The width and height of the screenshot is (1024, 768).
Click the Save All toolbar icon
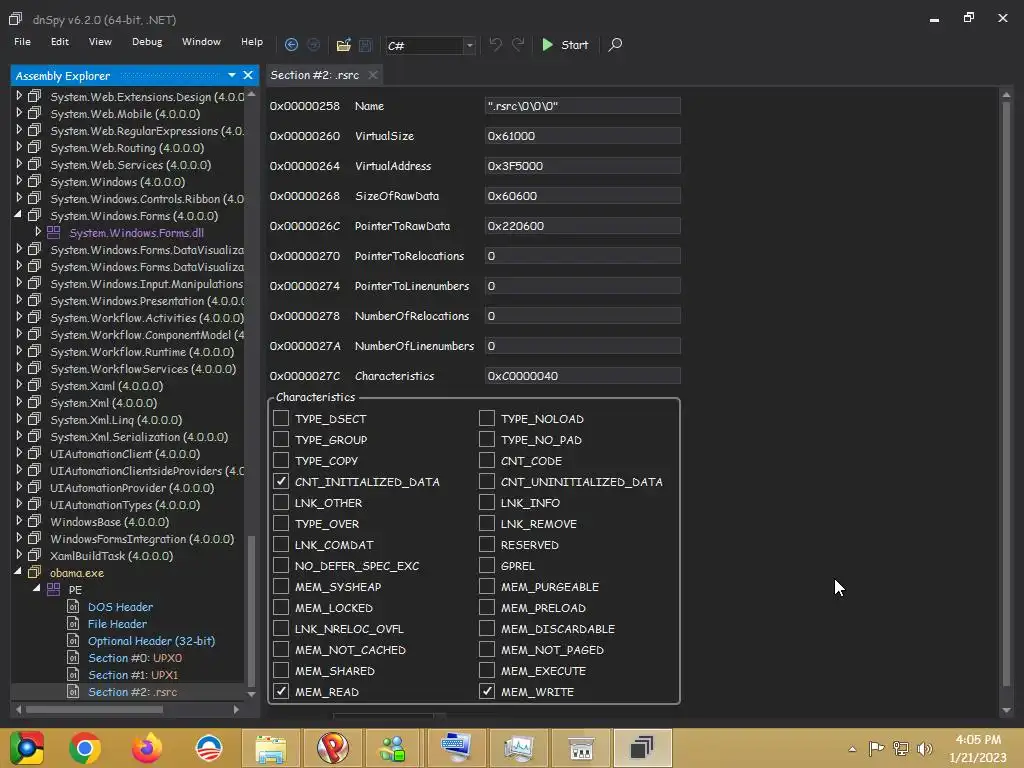click(365, 44)
